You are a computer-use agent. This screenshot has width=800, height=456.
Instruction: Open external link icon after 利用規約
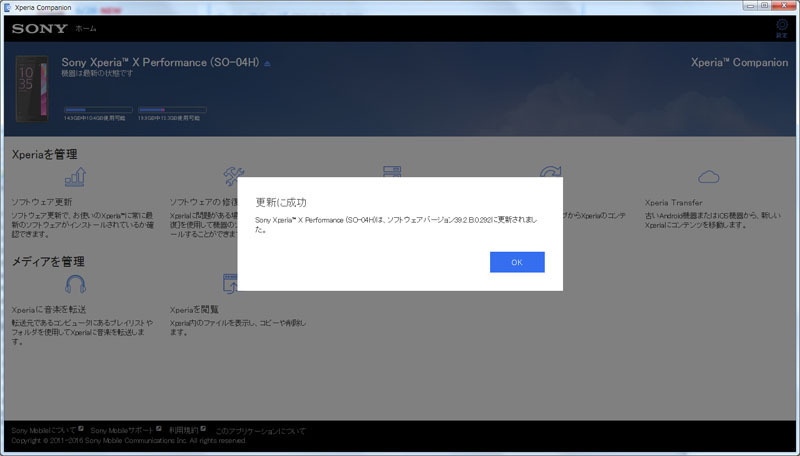pos(203,429)
